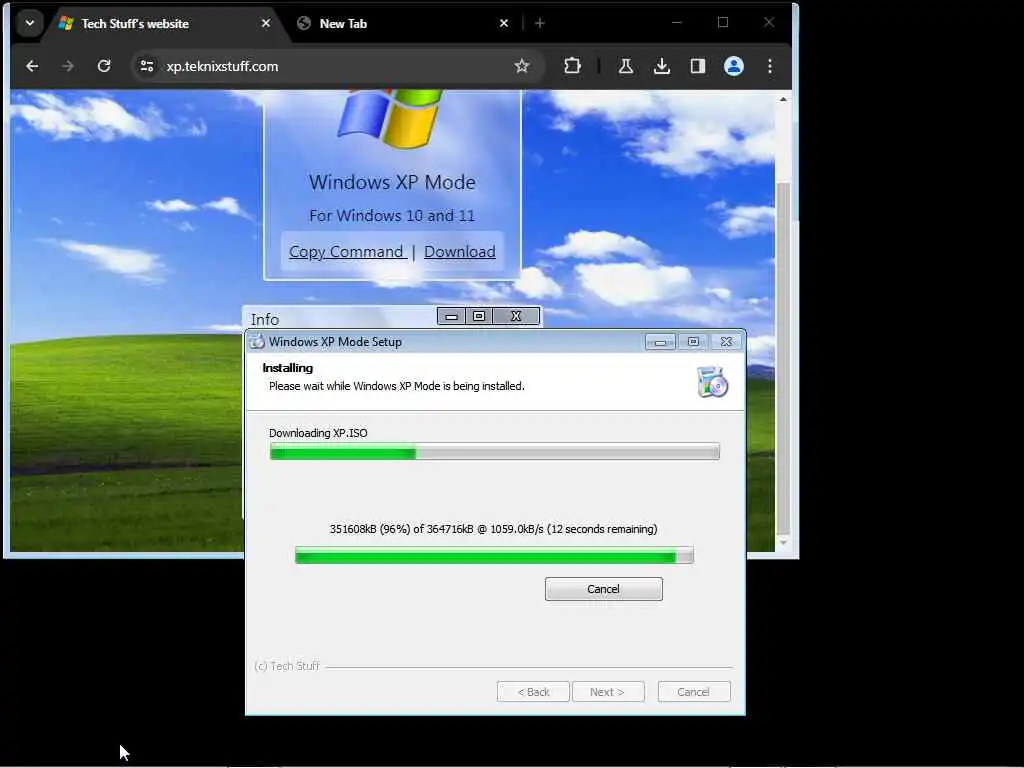Maximize the Windows XP Mode Setup window
This screenshot has height=768, width=1024.
coord(694,342)
